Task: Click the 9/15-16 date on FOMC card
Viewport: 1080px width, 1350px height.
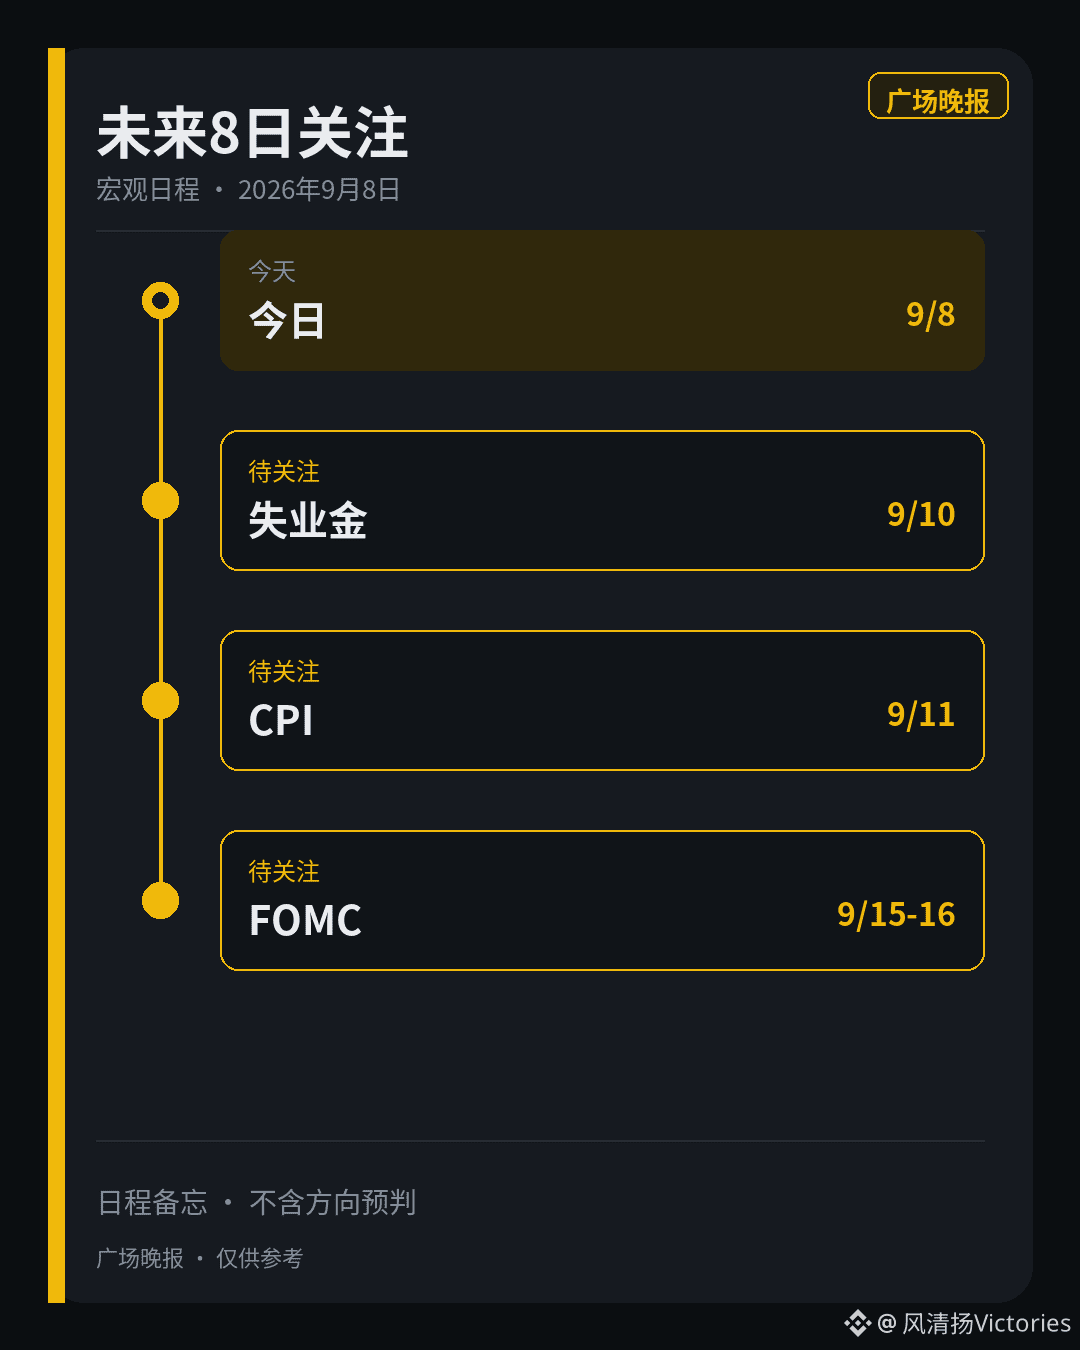Action: point(896,915)
